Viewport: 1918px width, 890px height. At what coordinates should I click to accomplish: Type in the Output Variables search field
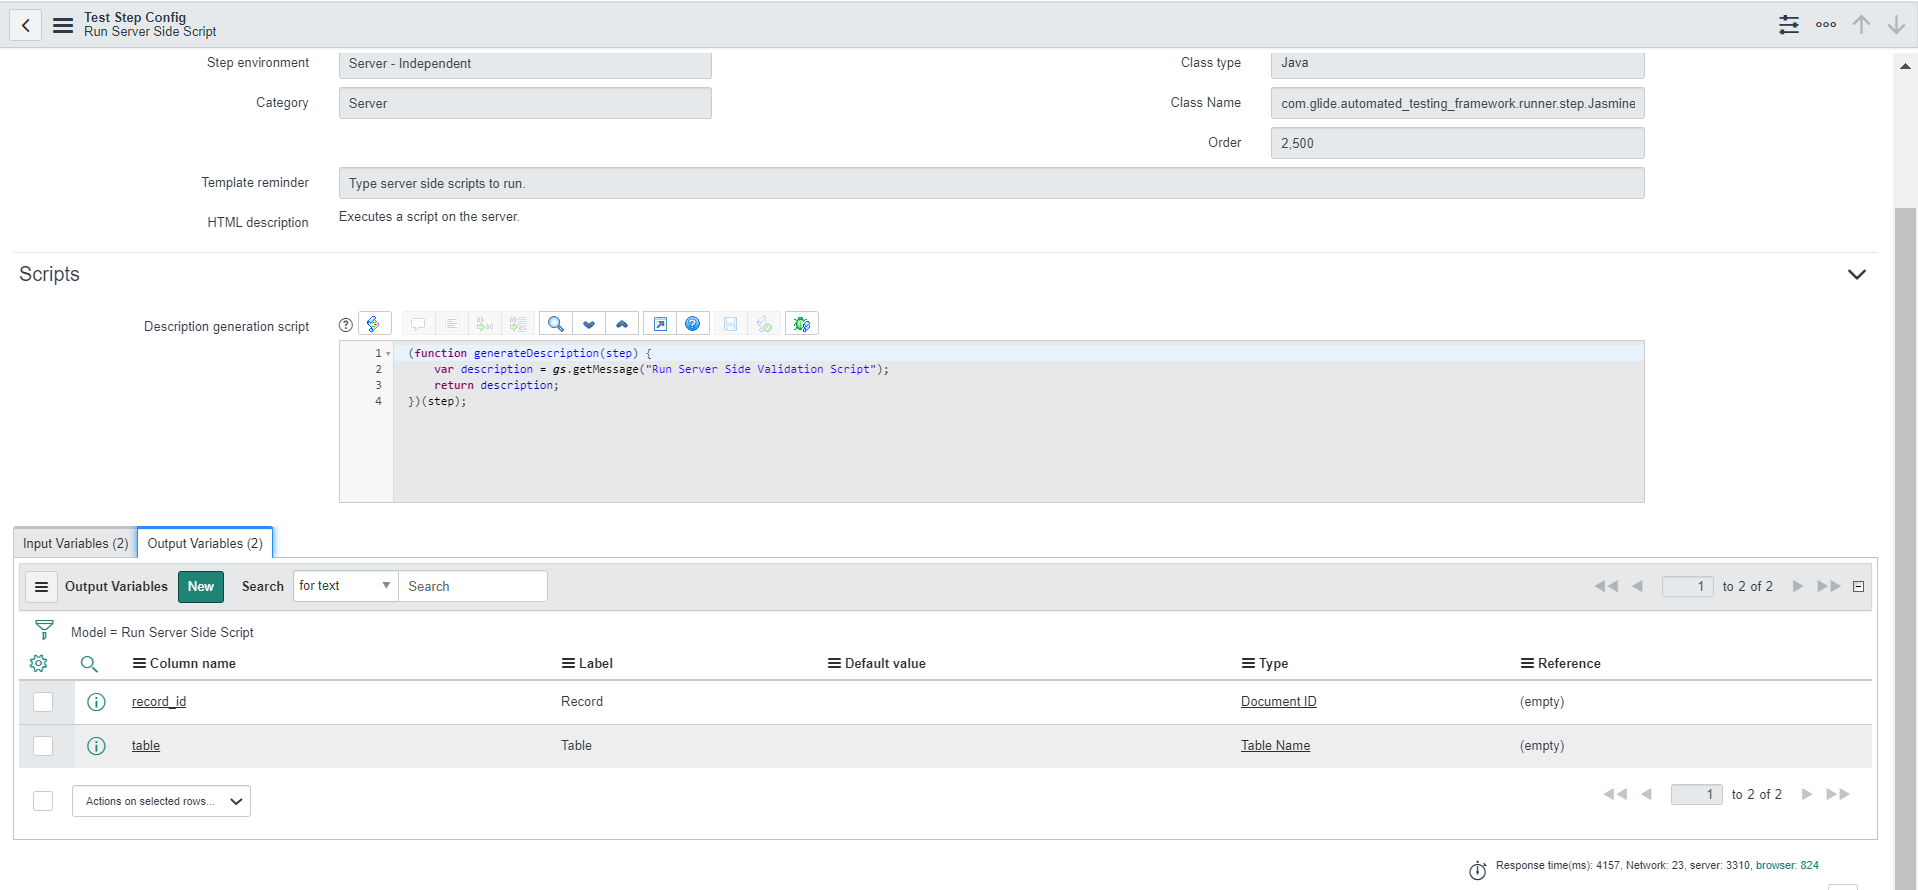point(472,587)
